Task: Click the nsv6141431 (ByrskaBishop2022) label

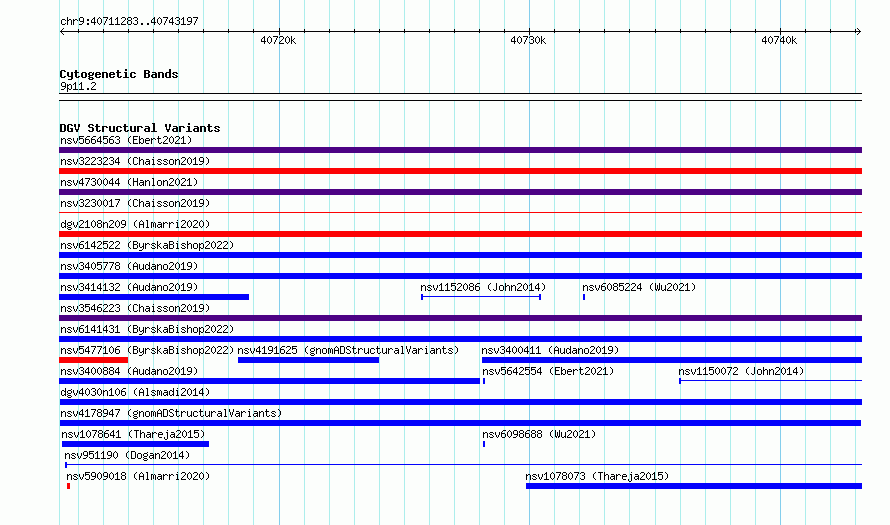Action: [147, 329]
